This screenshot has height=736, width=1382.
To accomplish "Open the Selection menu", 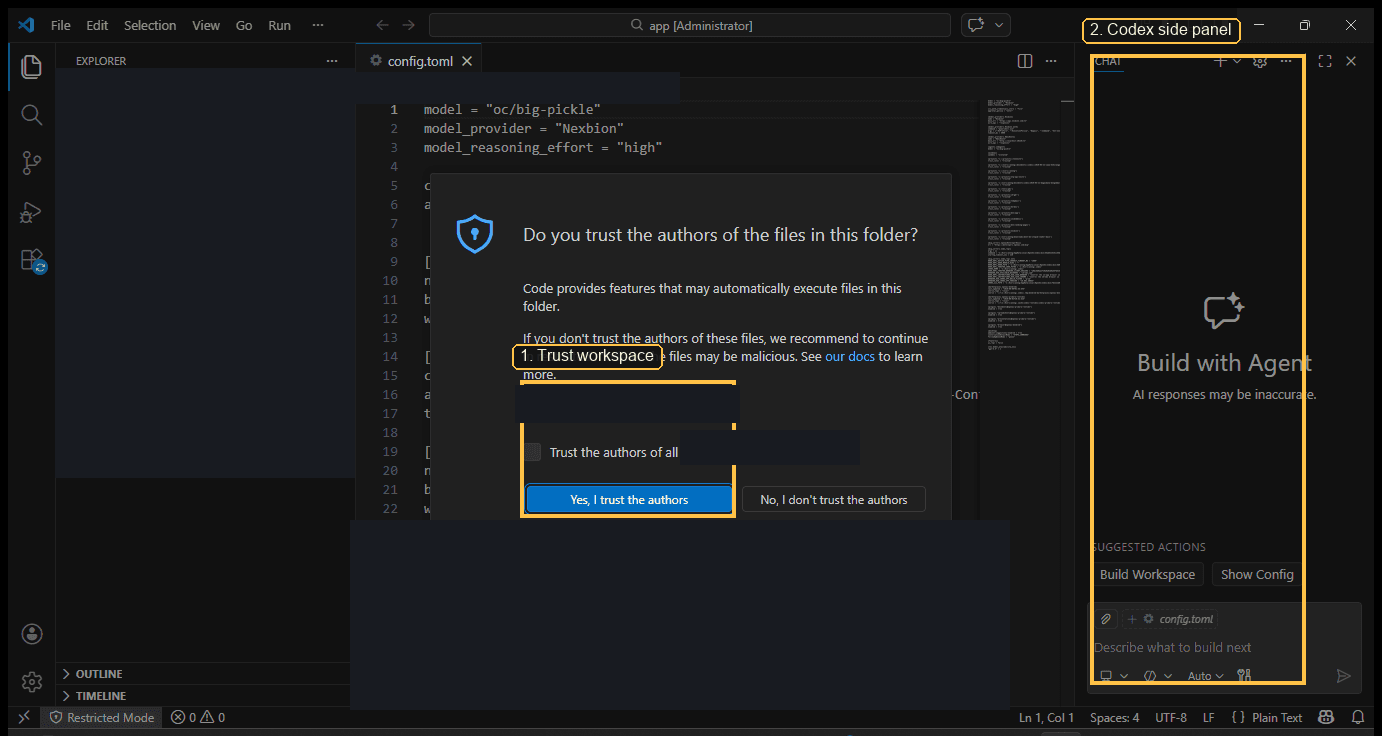I will tap(150, 25).
